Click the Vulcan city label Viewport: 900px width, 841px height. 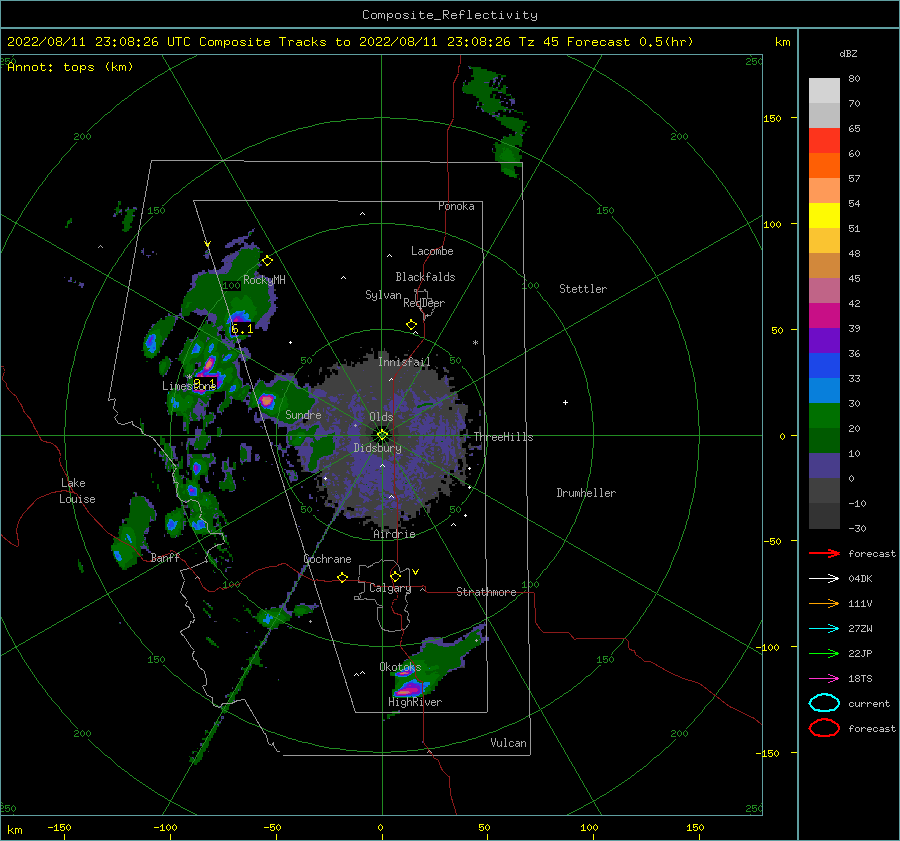click(x=508, y=743)
